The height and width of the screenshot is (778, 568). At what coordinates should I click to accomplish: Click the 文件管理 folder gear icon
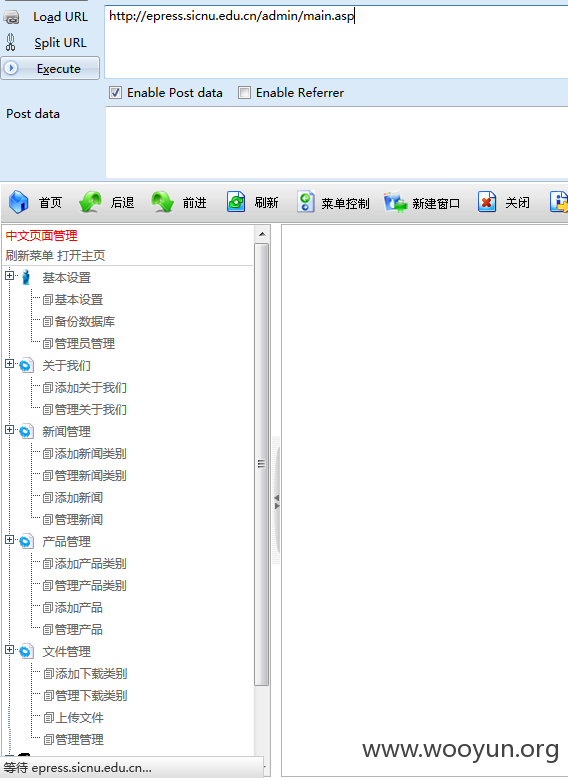click(x=26, y=651)
